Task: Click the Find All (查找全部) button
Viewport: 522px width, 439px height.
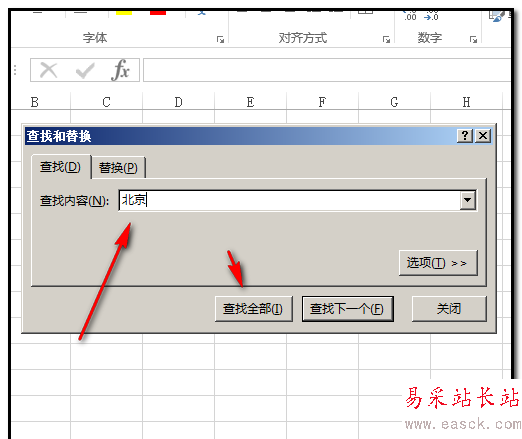Action: pyautogui.click(x=254, y=309)
